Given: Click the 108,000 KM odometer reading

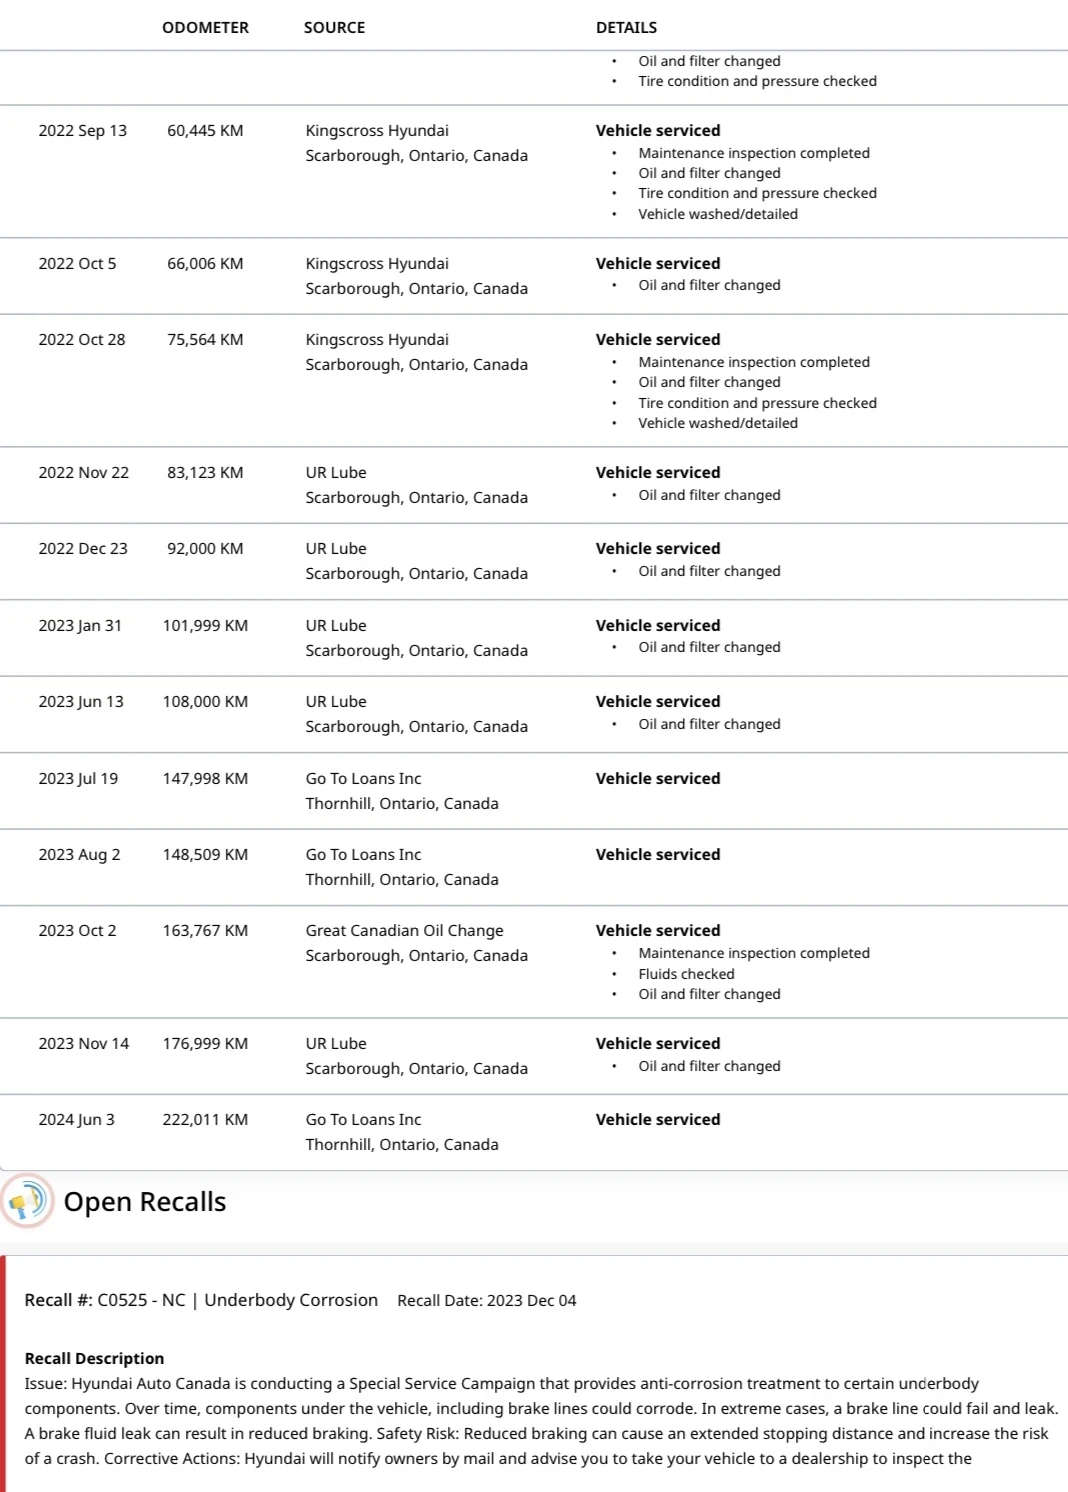Looking at the screenshot, I should (205, 702).
